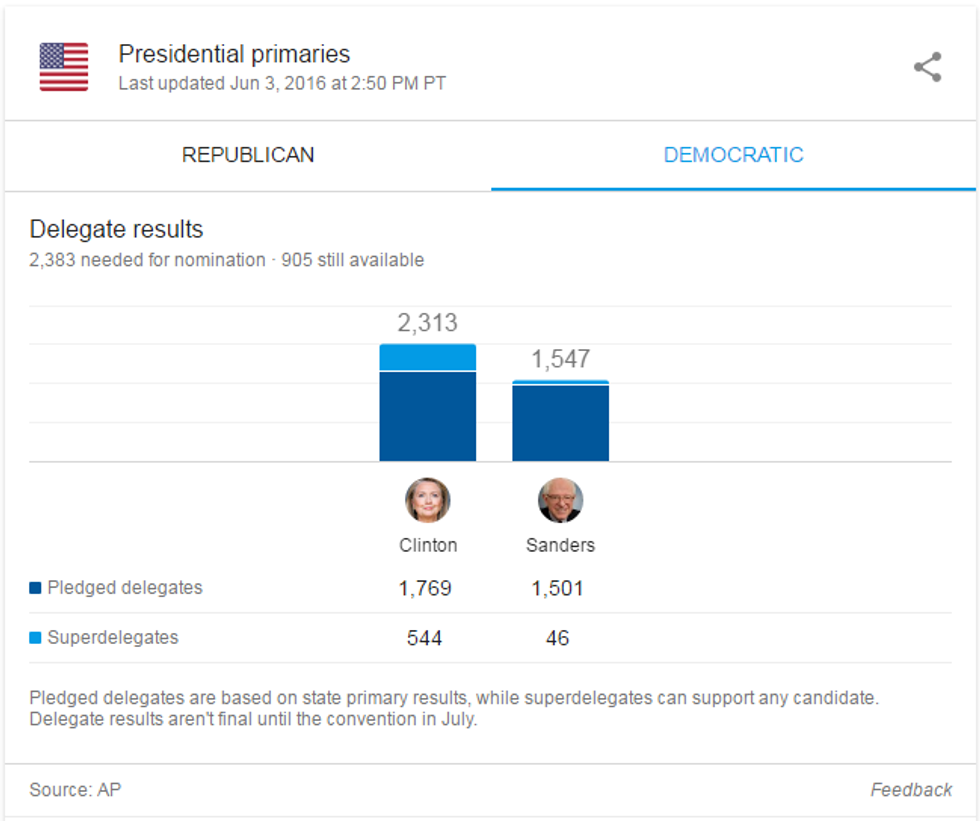Click the Source: AP text
Image resolution: width=980 pixels, height=821 pixels.
tap(75, 790)
